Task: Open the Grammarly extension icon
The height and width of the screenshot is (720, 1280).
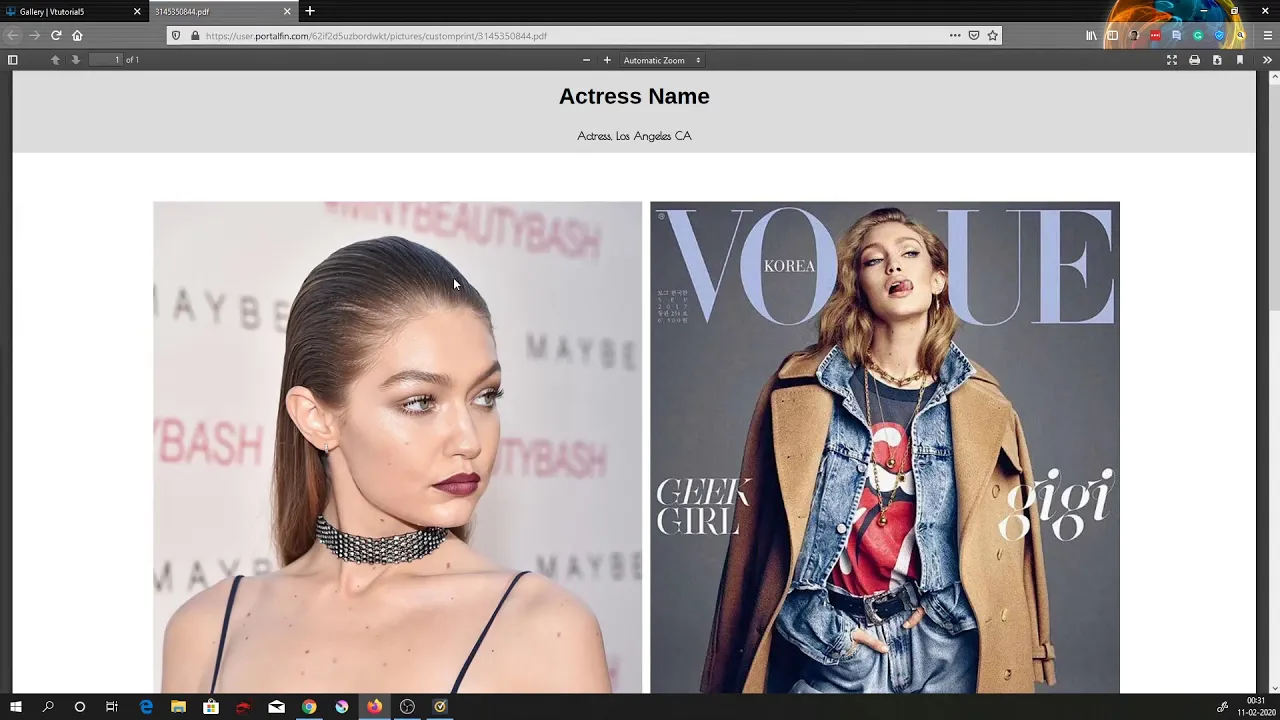Action: [1198, 35]
